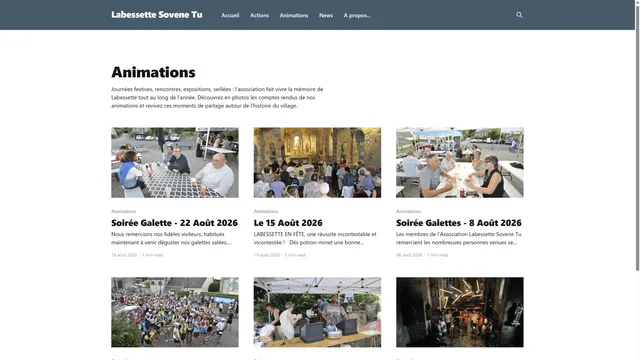Viewport: 640px width, 360px height.
Task: Select excerpt starting 'Nous remercions nos fidèles visiteurs'
Action: tap(171, 238)
